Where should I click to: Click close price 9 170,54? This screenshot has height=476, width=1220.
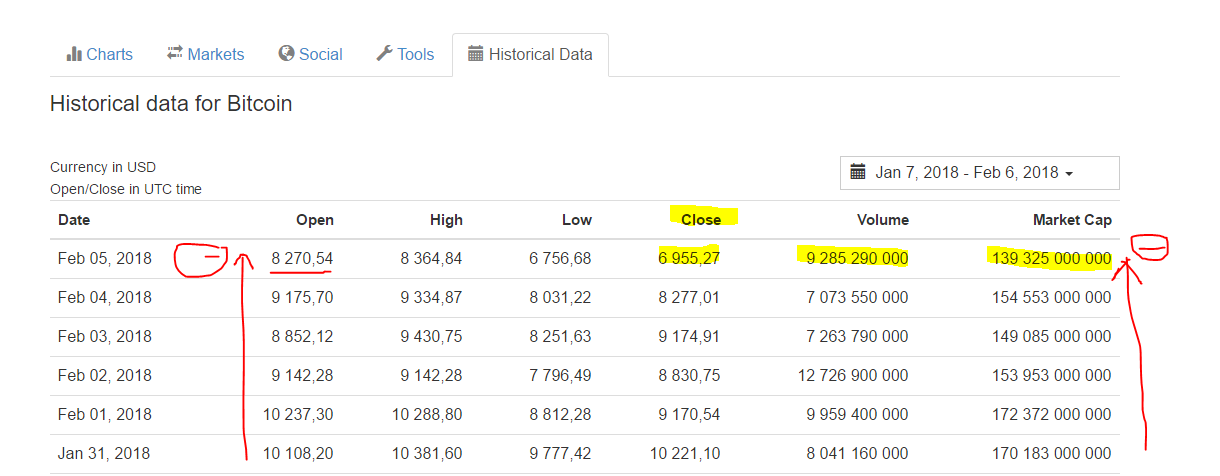[689, 414]
